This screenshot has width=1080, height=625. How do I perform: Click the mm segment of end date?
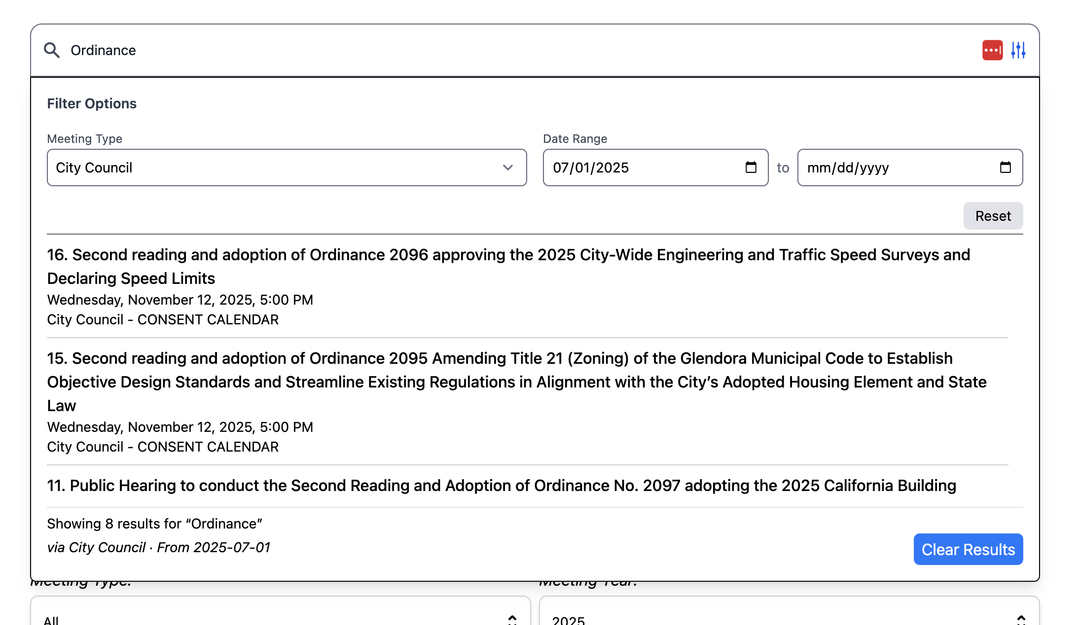coord(818,168)
